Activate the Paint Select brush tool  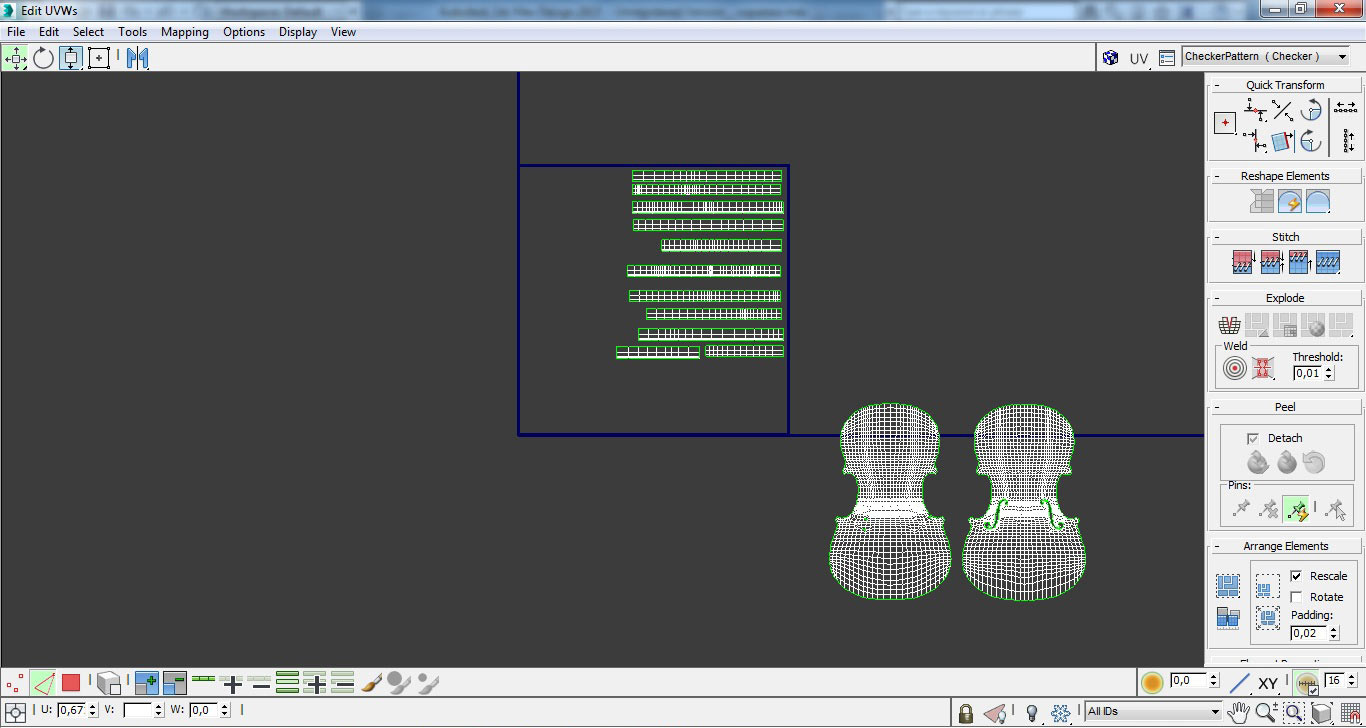pos(371,683)
